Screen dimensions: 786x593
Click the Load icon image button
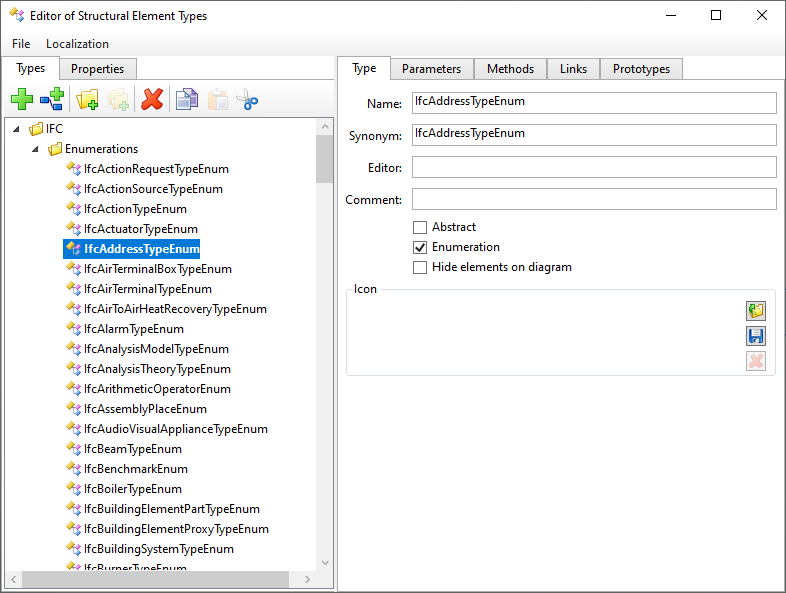coord(756,311)
